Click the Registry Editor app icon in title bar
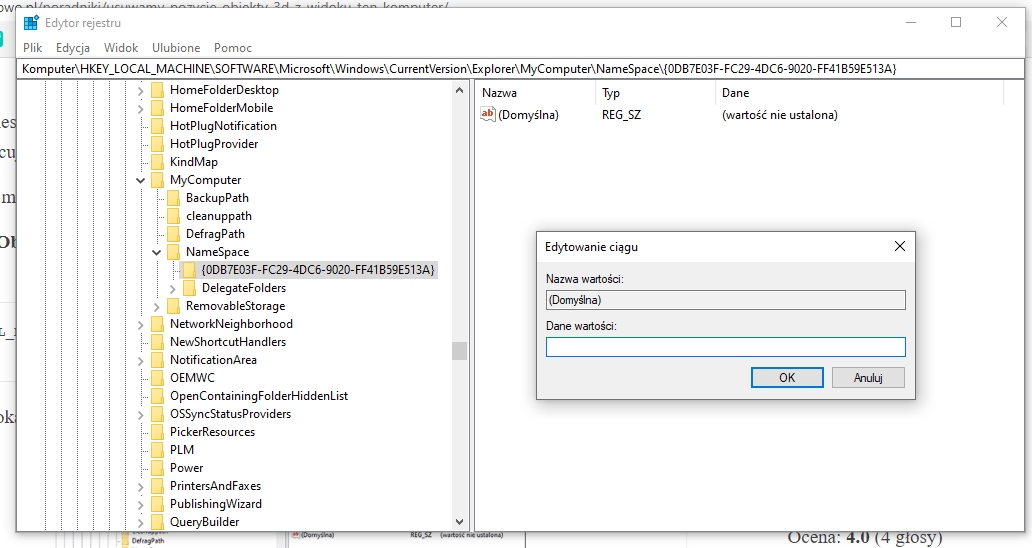The image size is (1032, 548). [31, 23]
